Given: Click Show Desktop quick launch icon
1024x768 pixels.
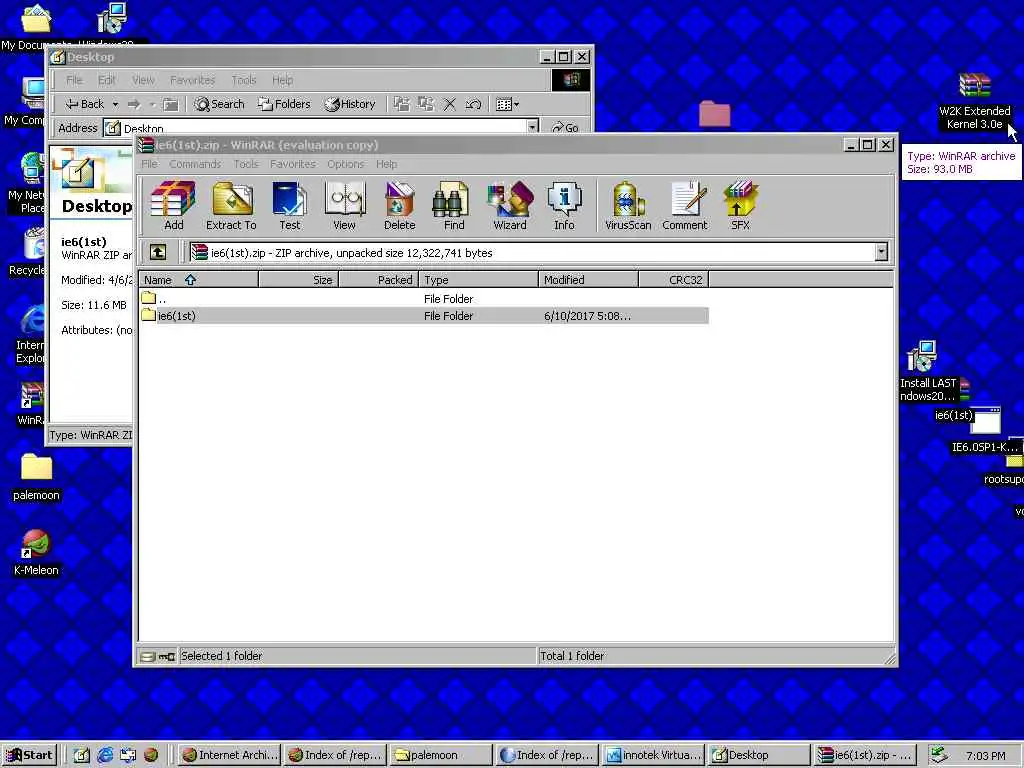Looking at the screenshot, I should click(81, 755).
